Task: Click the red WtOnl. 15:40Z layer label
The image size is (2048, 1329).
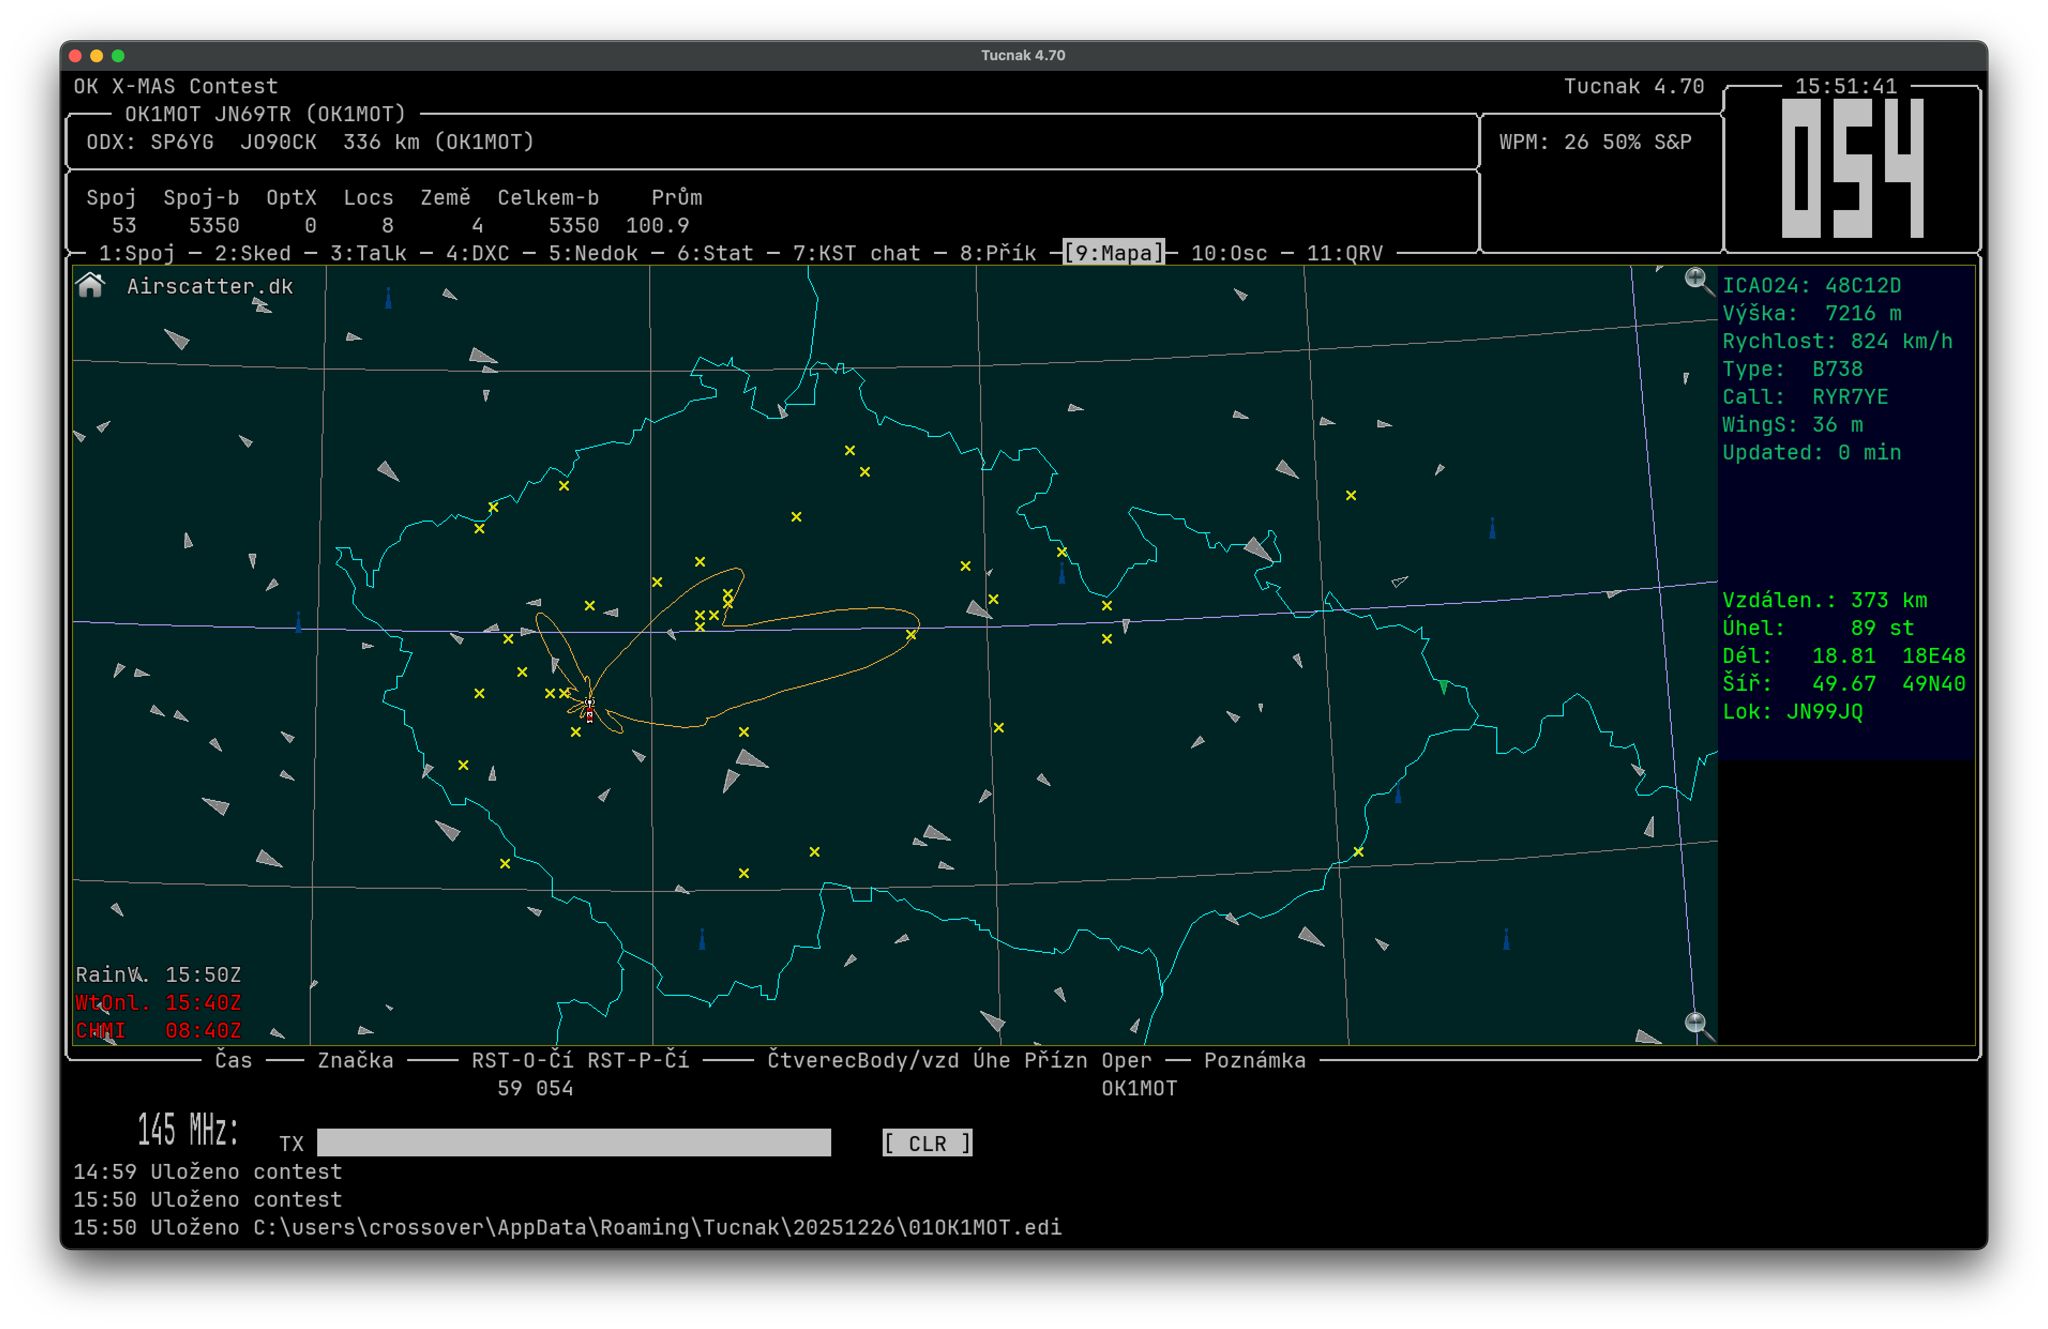Action: tap(158, 1002)
